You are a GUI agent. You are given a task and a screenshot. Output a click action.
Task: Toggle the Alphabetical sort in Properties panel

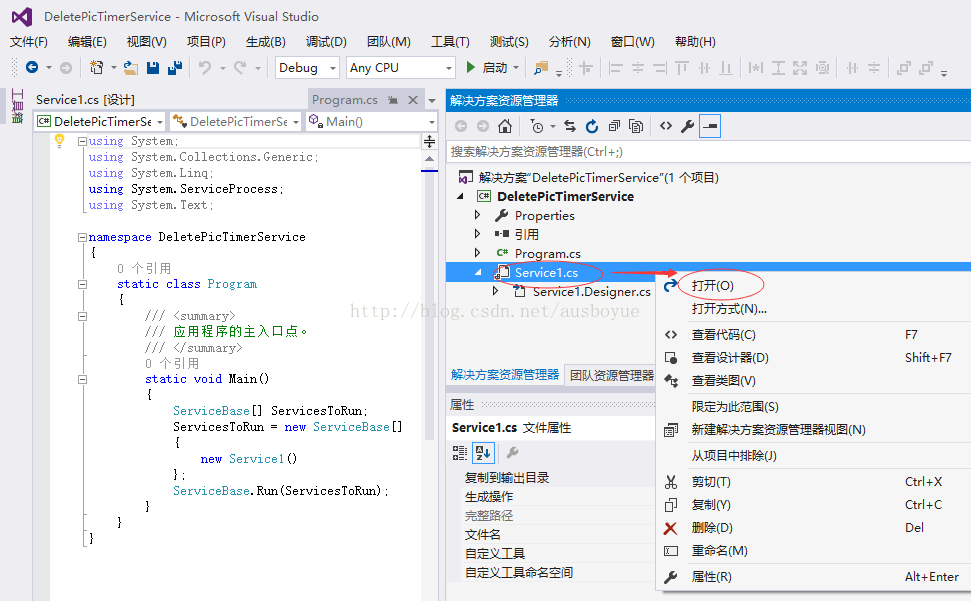tap(483, 452)
